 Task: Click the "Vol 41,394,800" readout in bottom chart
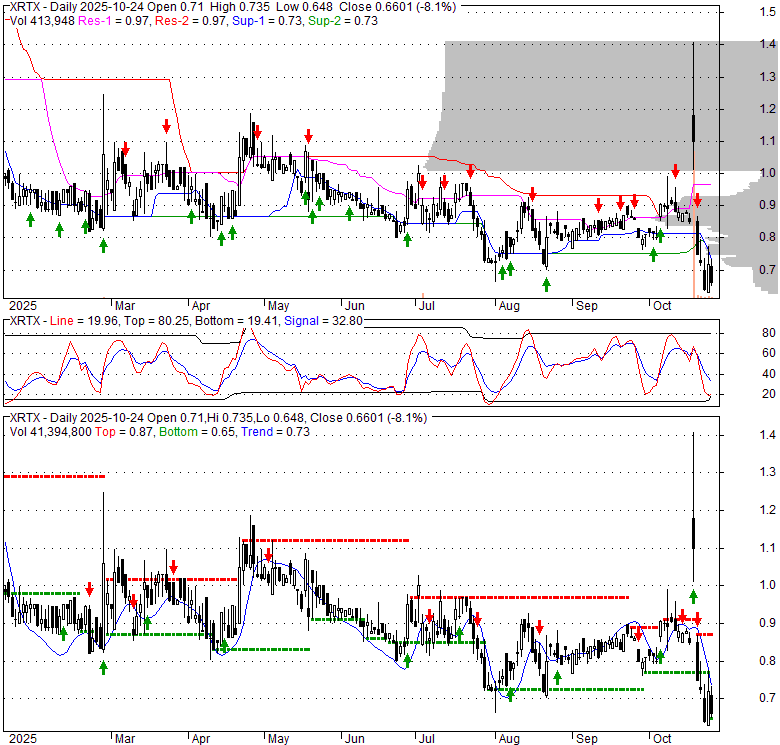[x=51, y=432]
